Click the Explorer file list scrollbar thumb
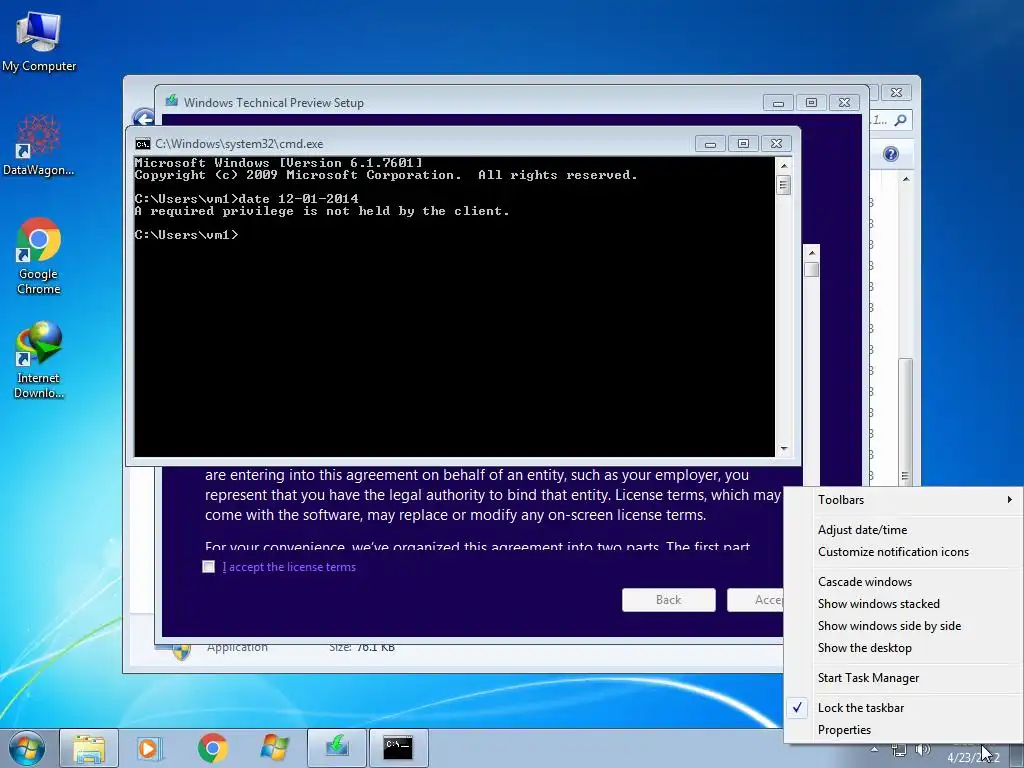 pyautogui.click(x=905, y=421)
